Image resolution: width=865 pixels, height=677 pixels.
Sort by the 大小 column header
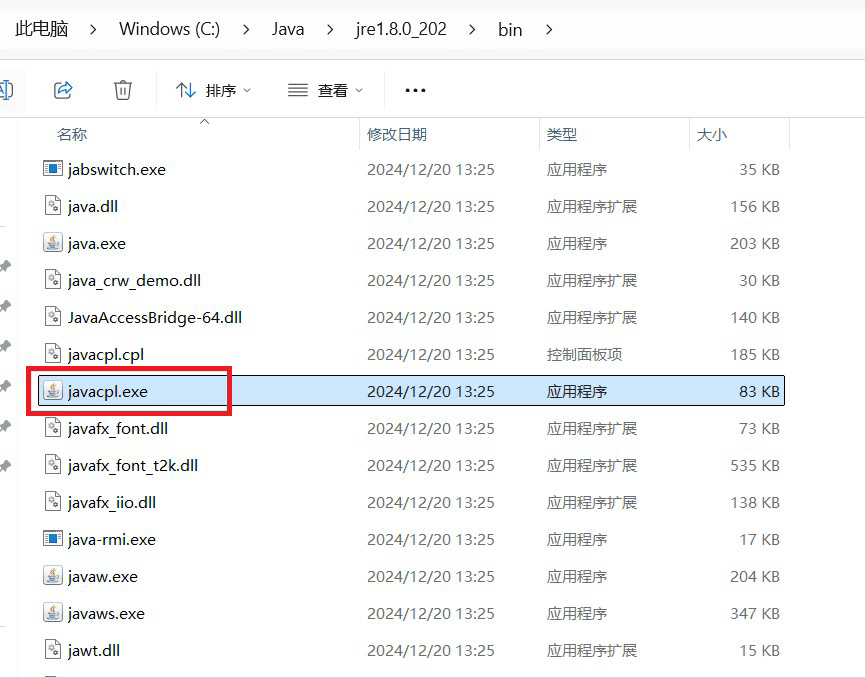click(x=712, y=134)
